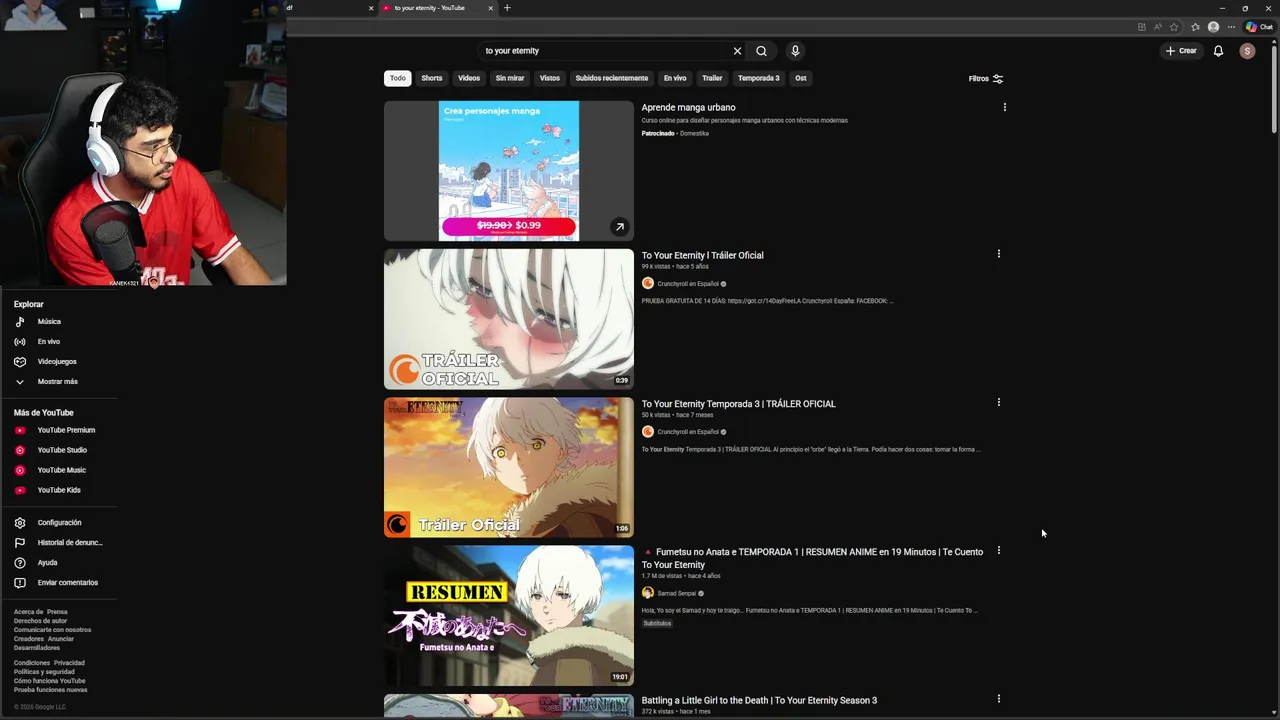The height and width of the screenshot is (720, 1280).
Task: Open a new browser tab with plus
Action: pos(507,8)
